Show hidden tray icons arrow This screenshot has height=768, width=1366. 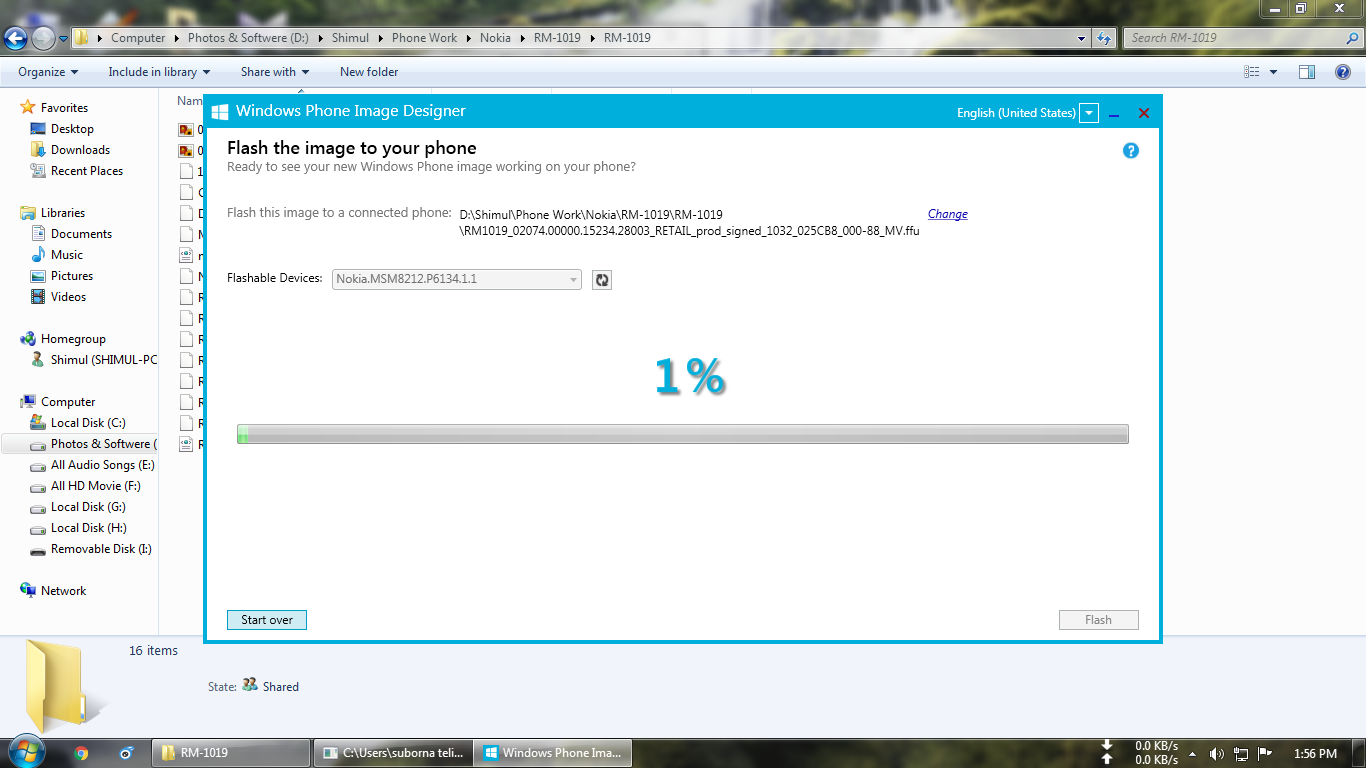pos(1192,754)
